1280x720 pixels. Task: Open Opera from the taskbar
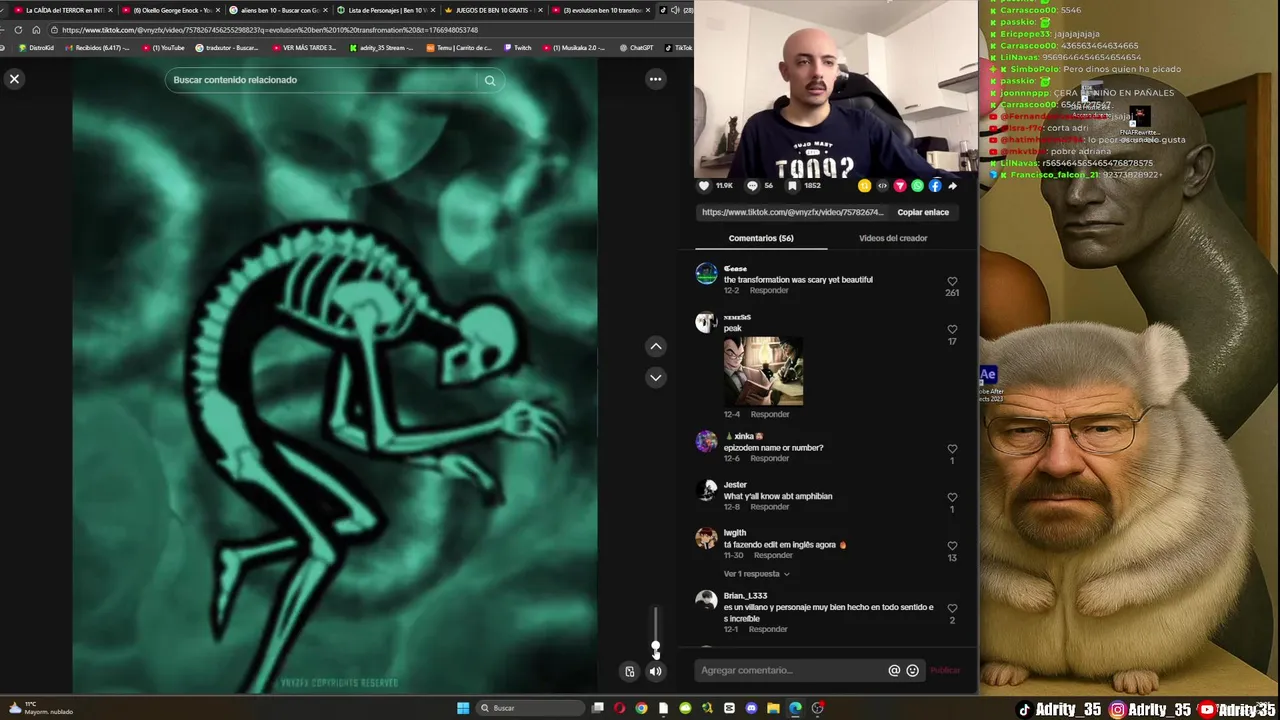[x=620, y=708]
